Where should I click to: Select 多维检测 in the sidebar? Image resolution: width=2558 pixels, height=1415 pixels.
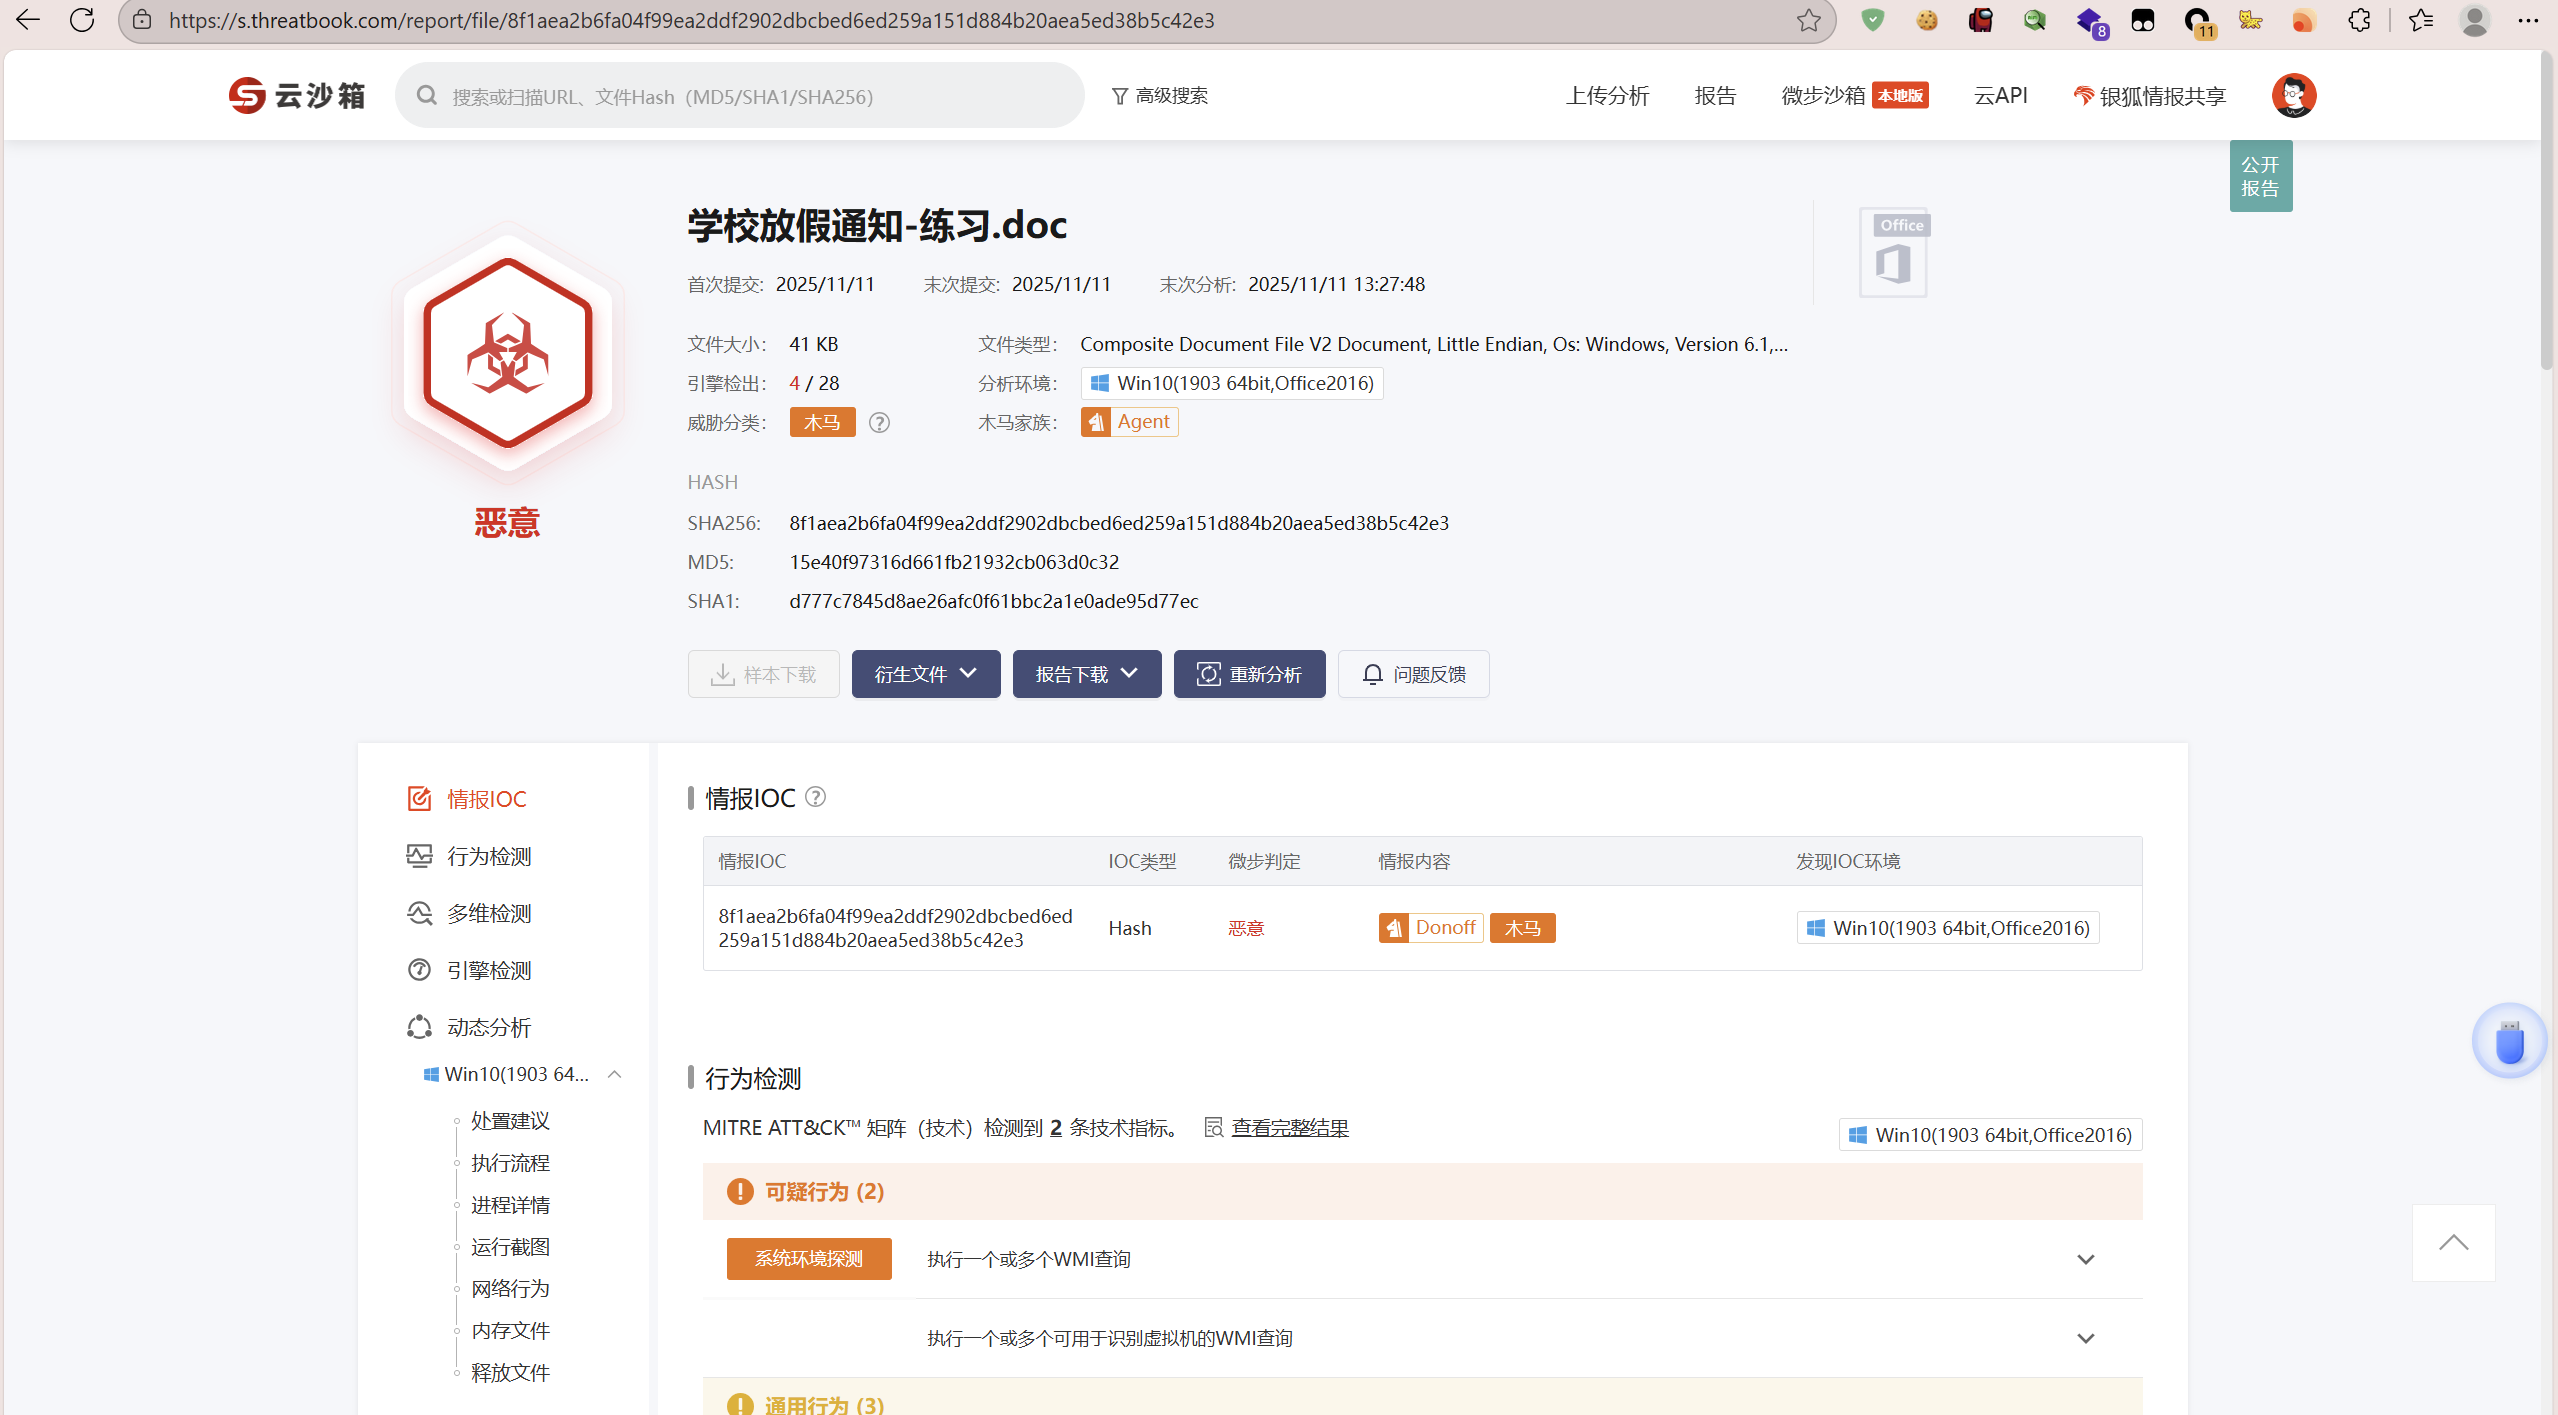(469, 912)
